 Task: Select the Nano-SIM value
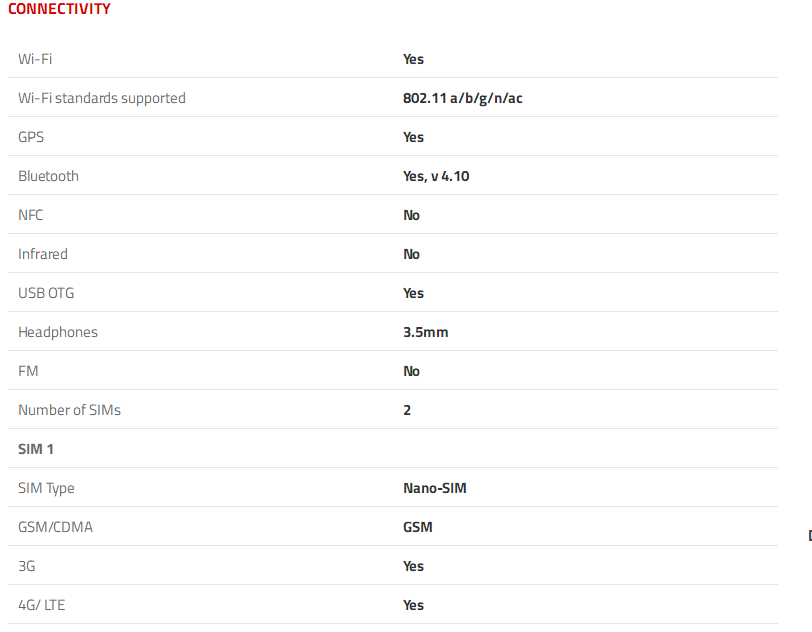point(434,488)
